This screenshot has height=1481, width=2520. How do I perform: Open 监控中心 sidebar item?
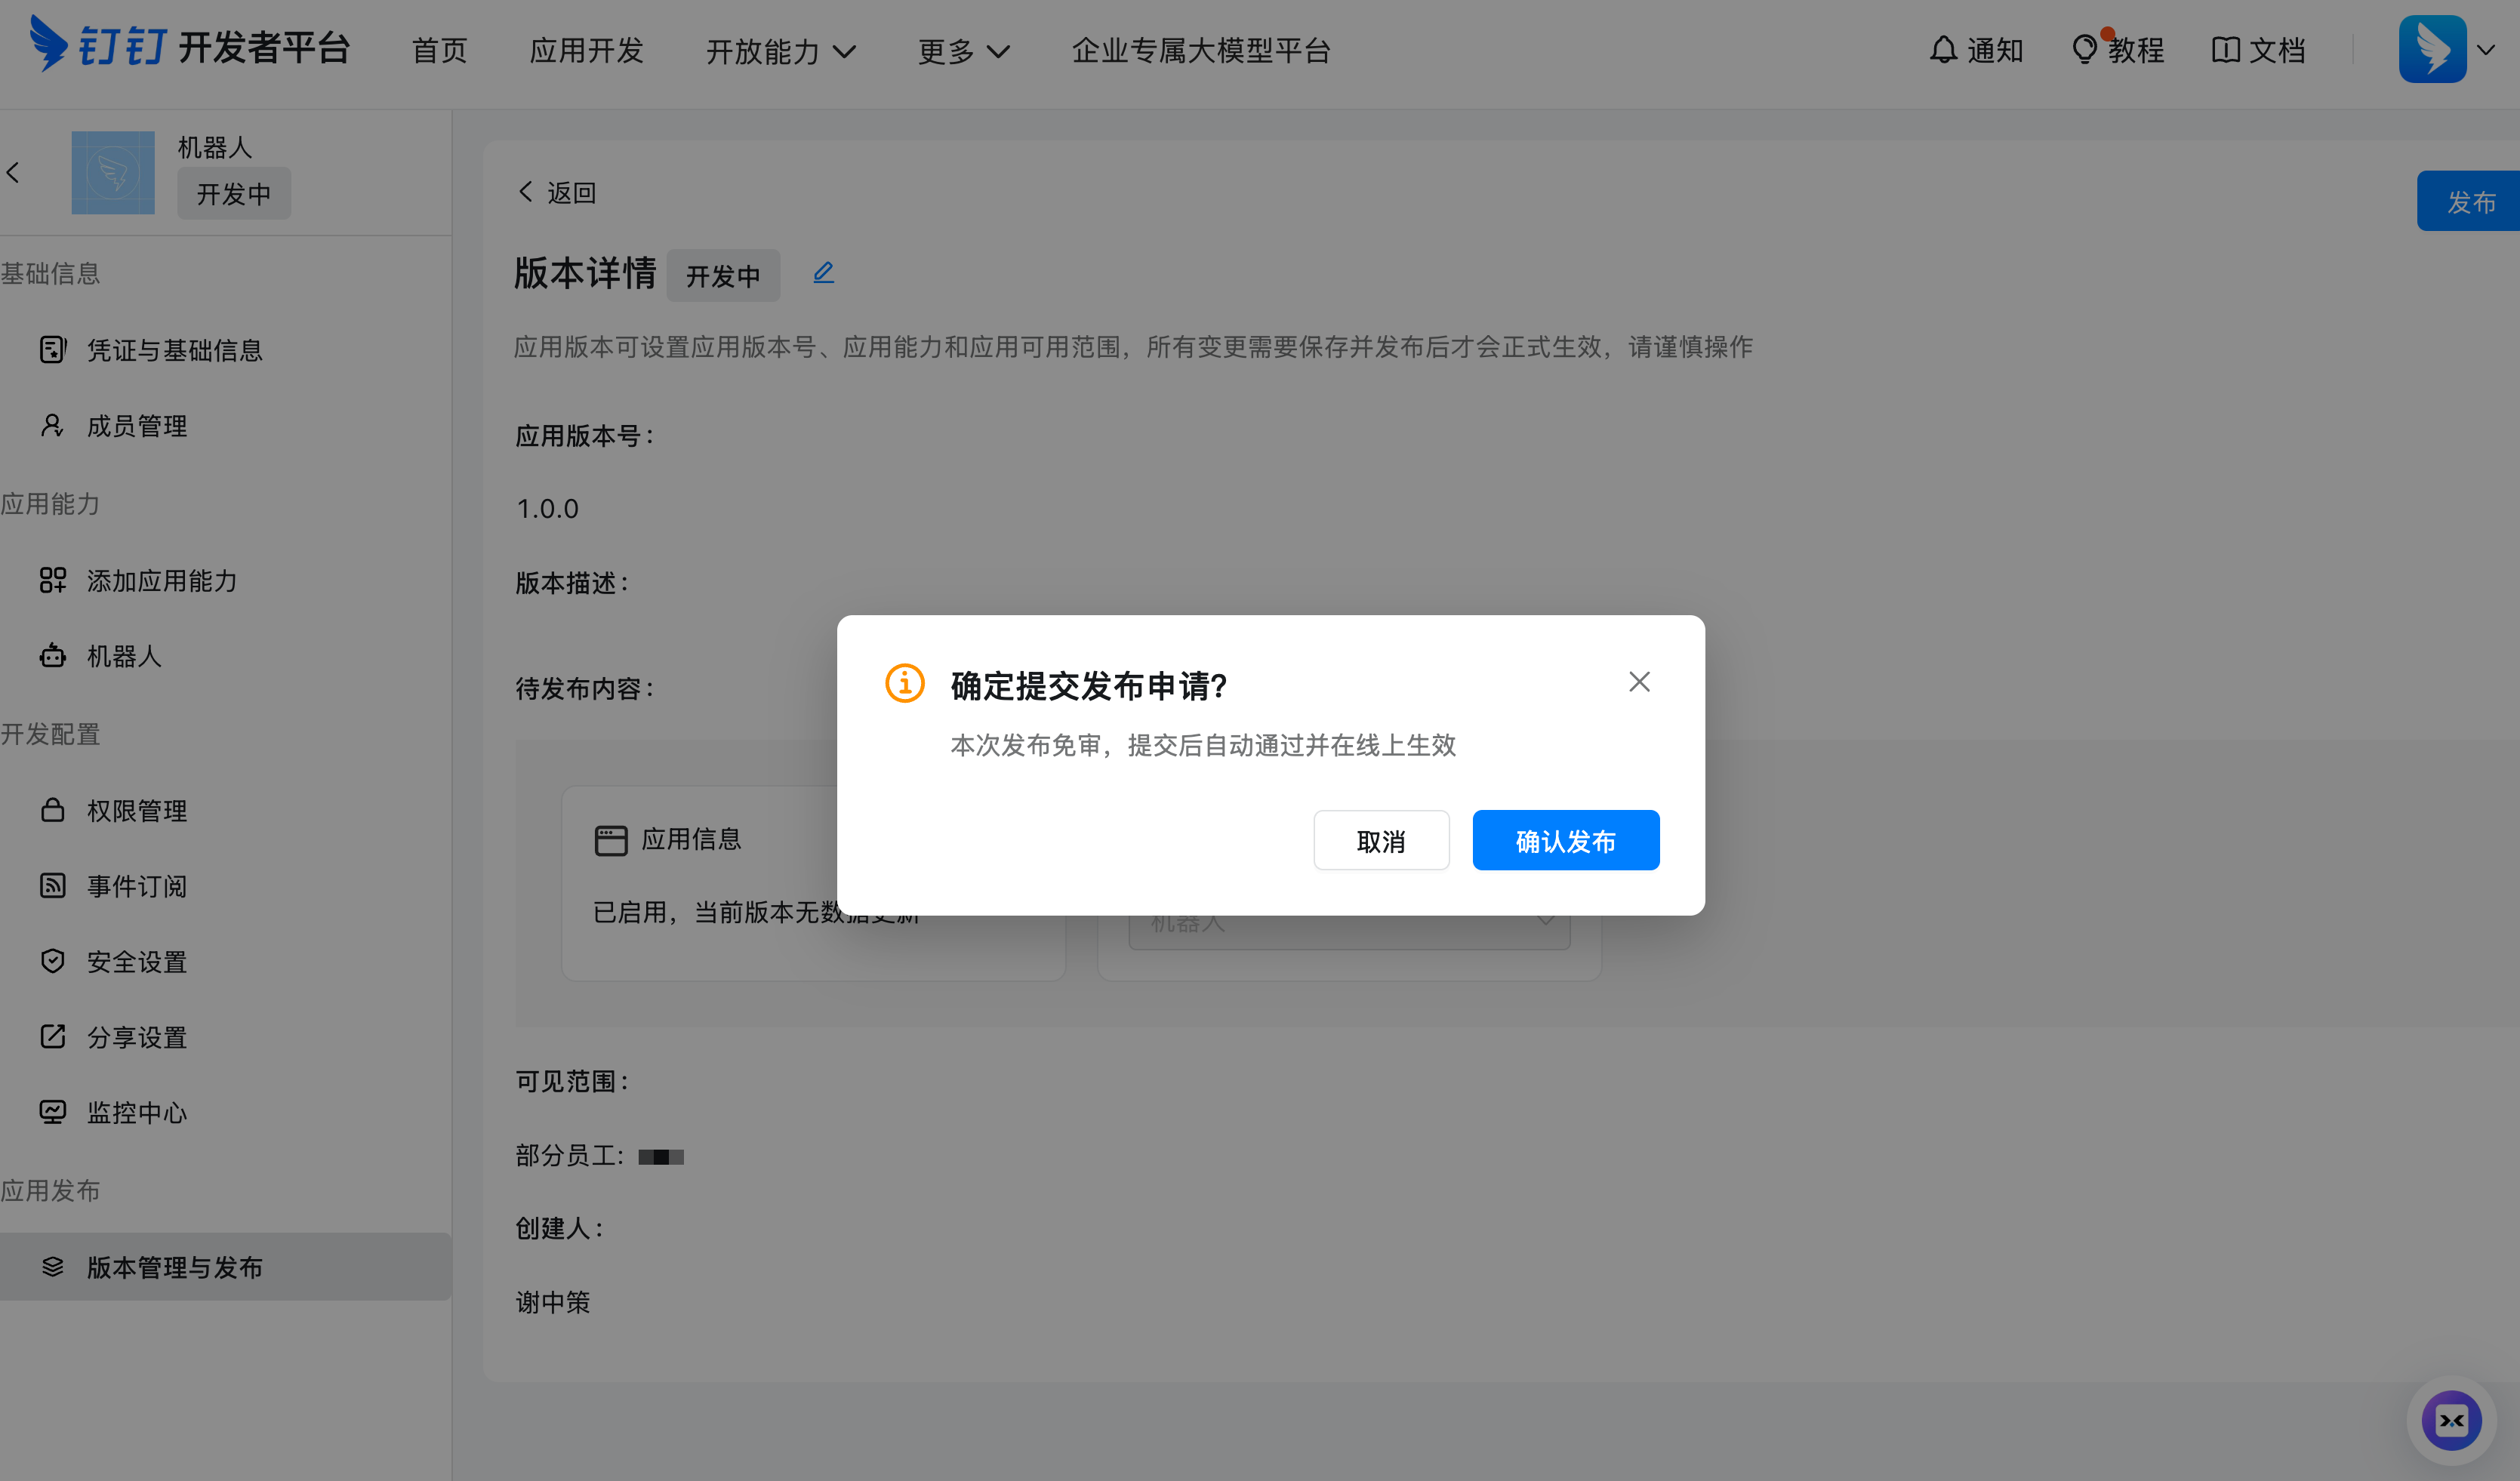[x=226, y=1112]
